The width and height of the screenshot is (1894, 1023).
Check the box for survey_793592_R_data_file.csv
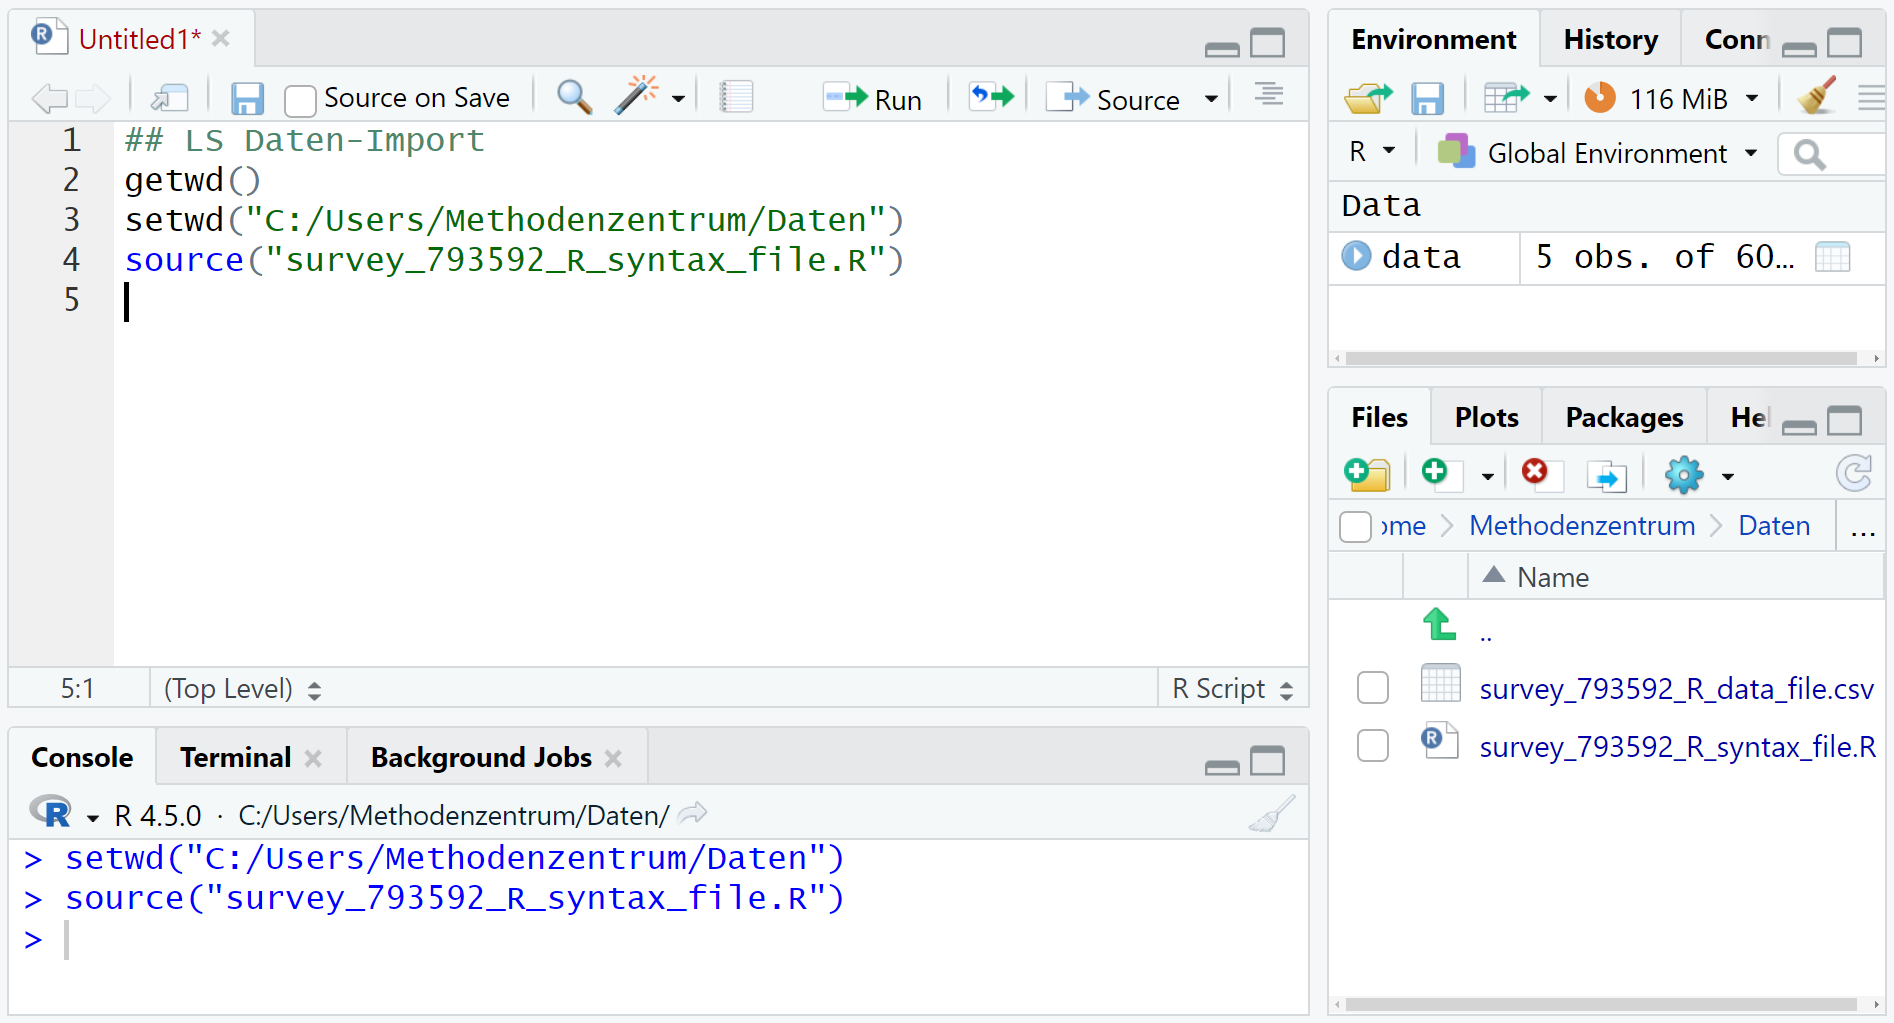click(x=1373, y=688)
